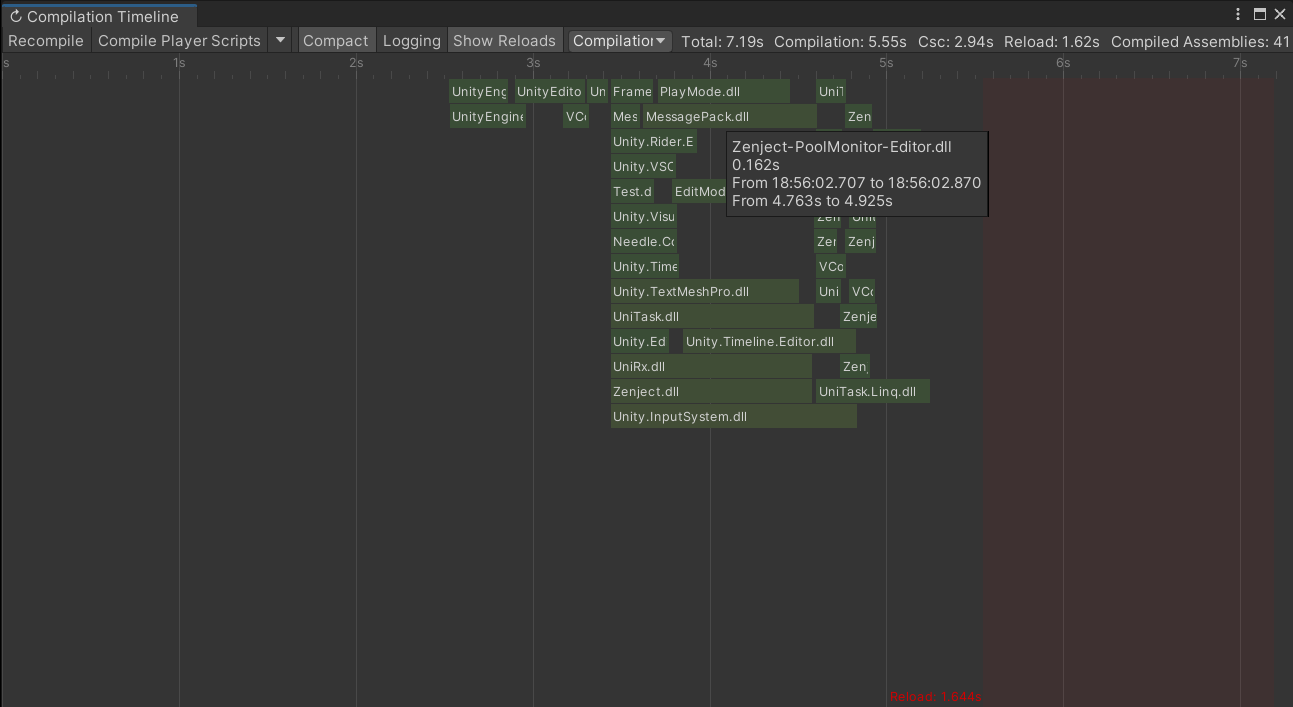Screen dimensions: 1293x707
Task: Close the Compilation Timeline window
Action: click(1280, 15)
